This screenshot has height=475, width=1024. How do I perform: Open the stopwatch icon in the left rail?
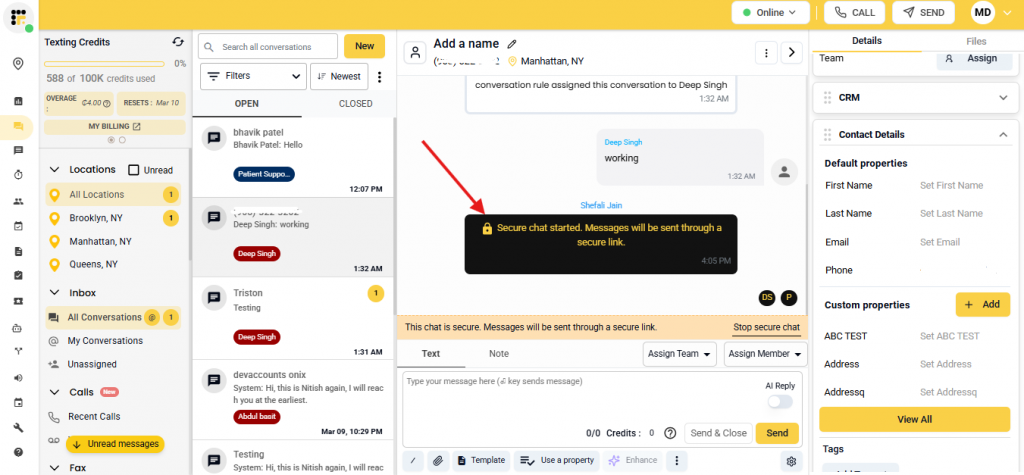tap(18, 175)
